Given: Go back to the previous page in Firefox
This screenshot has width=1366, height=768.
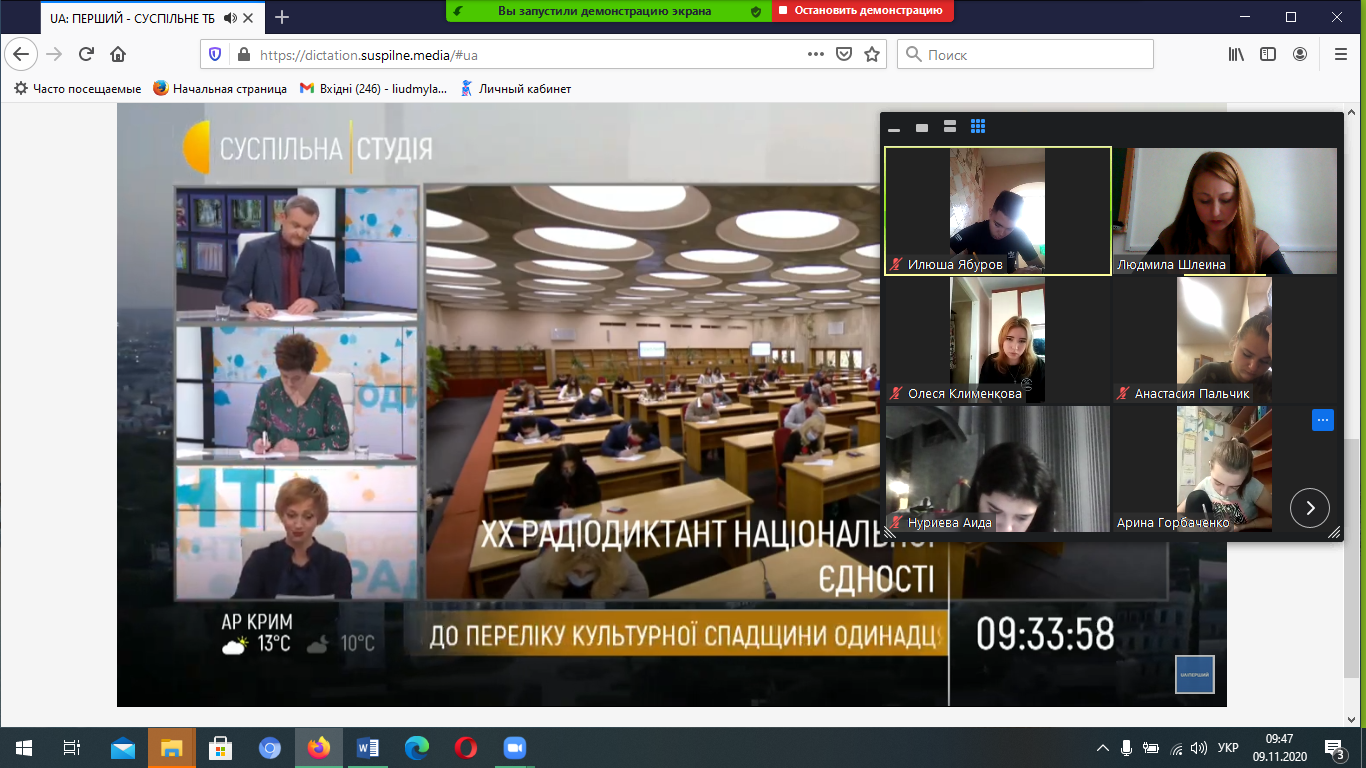Looking at the screenshot, I should click(x=22, y=54).
